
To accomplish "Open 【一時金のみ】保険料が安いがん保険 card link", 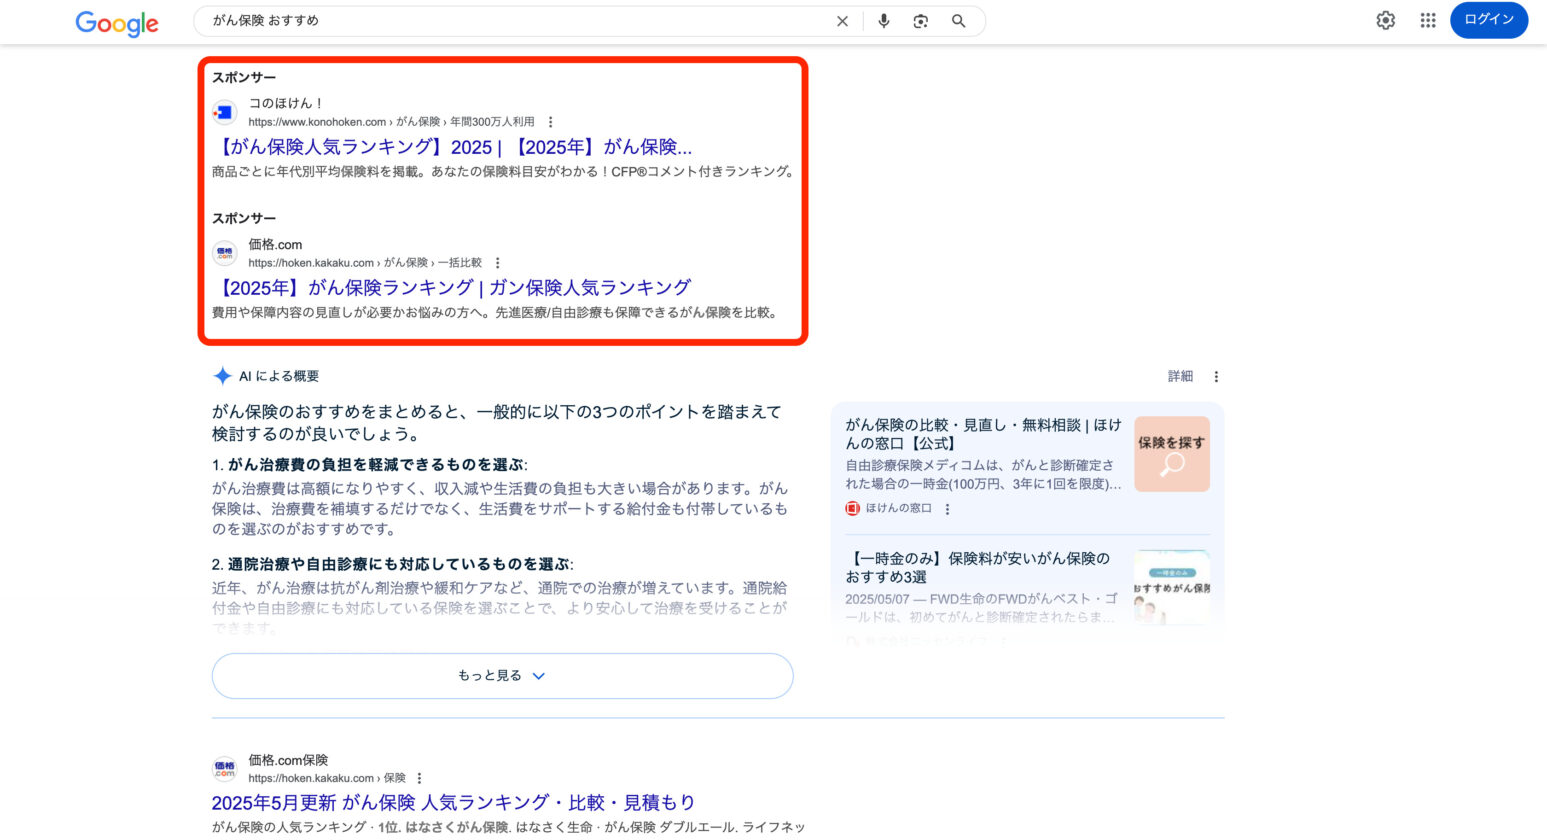I will point(978,568).
